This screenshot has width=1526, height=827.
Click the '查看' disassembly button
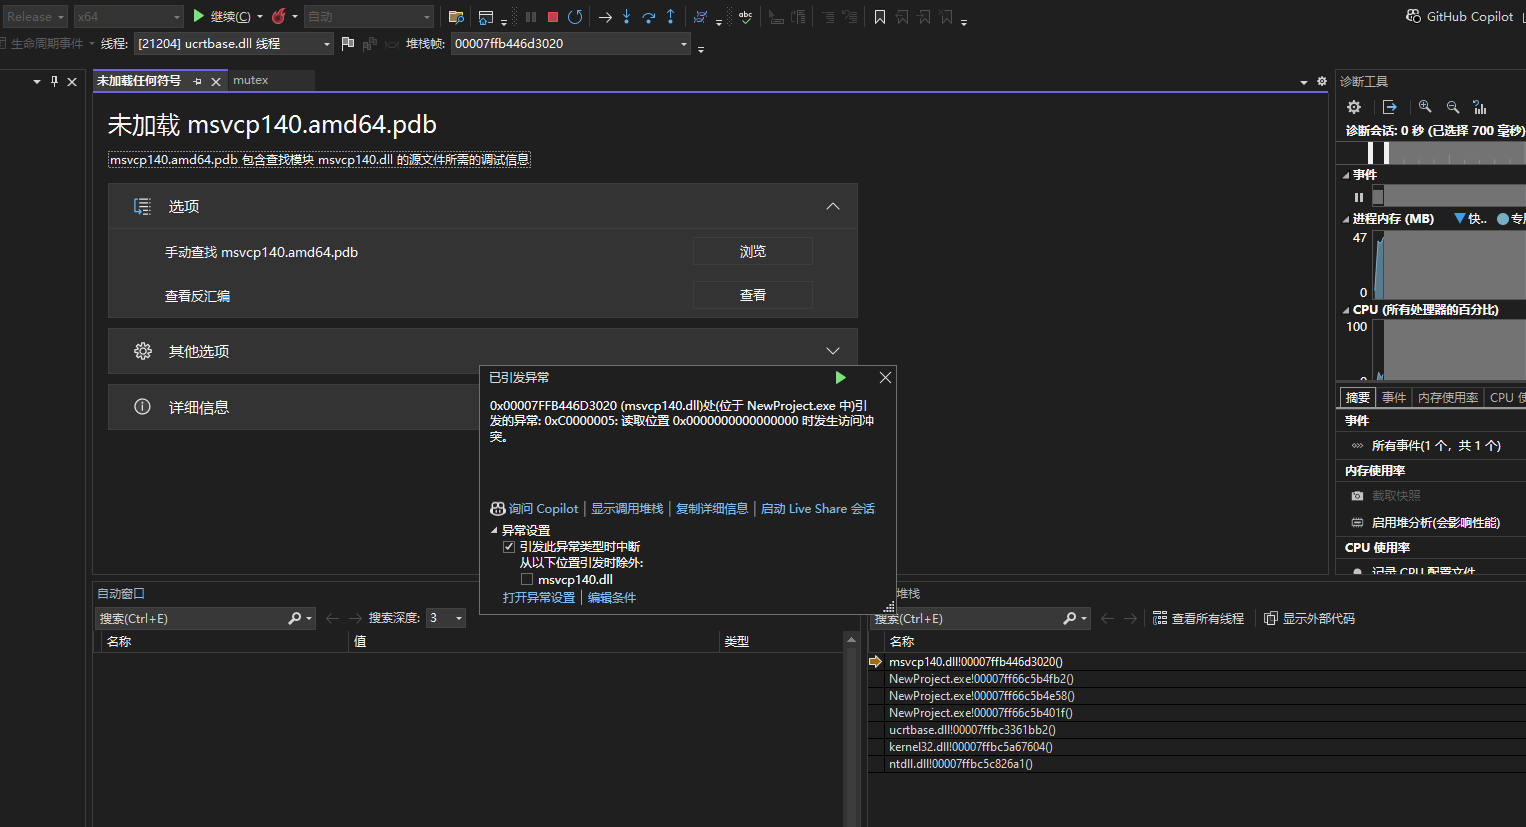click(x=753, y=295)
